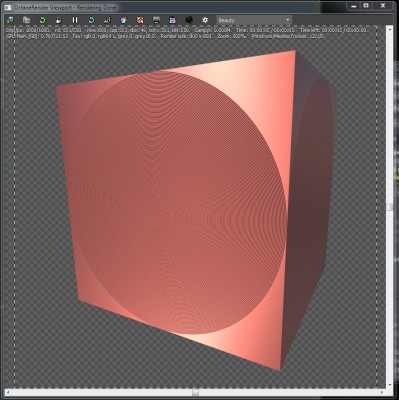Toggle the black clay mode icon

[189, 20]
